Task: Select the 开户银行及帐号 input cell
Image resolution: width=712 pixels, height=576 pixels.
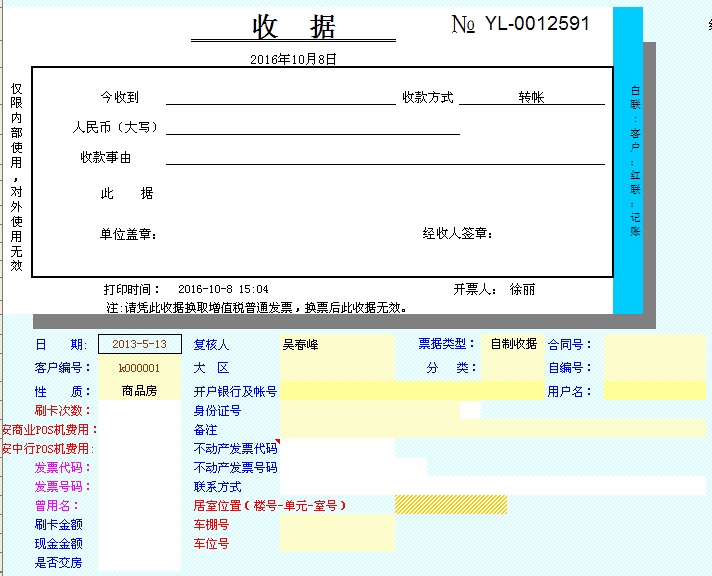Action: [410, 391]
